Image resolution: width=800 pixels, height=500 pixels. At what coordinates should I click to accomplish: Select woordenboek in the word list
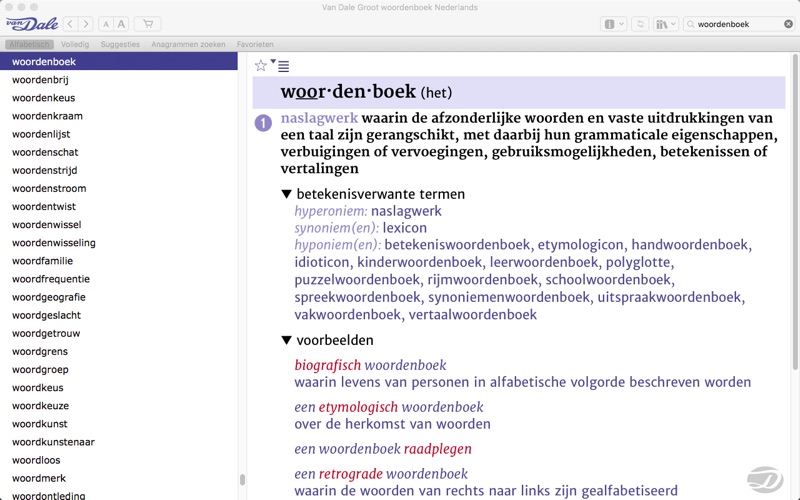pyautogui.click(x=118, y=61)
